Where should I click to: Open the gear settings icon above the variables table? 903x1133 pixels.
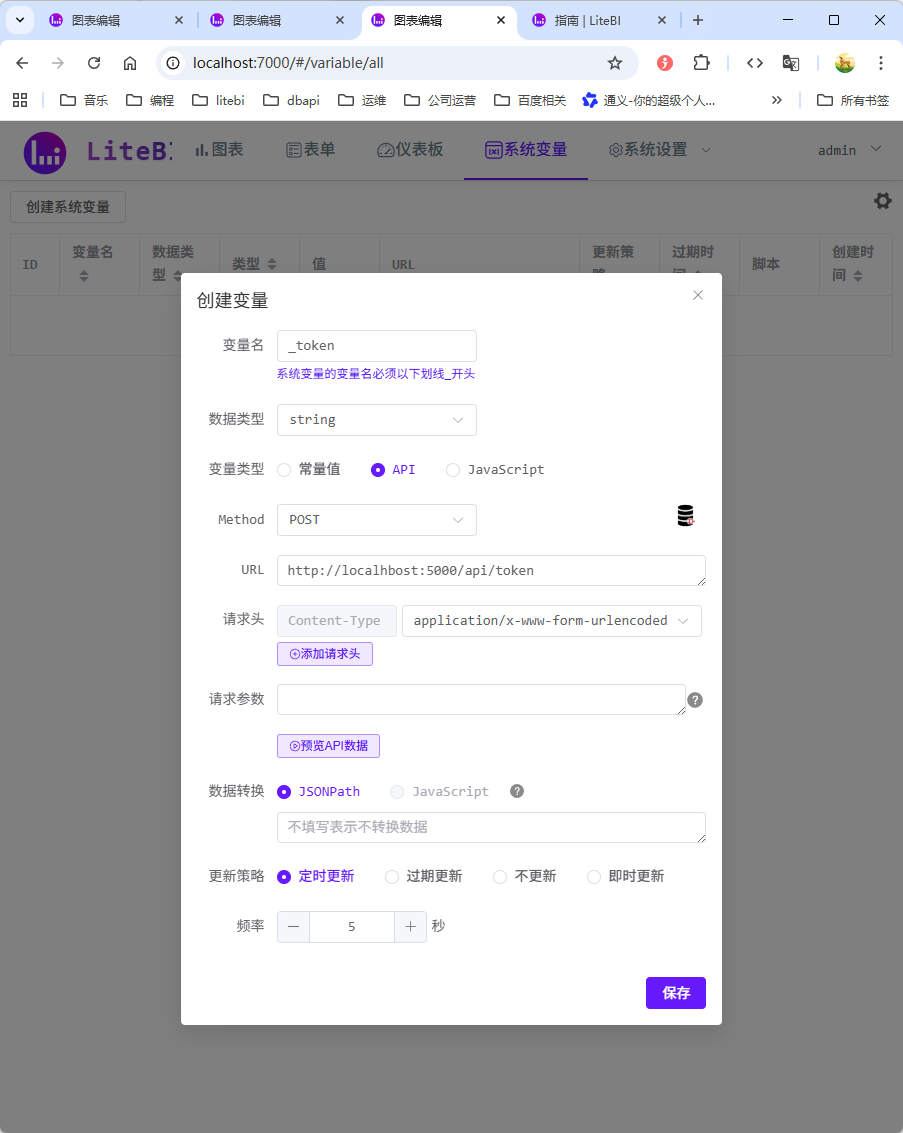point(882,201)
